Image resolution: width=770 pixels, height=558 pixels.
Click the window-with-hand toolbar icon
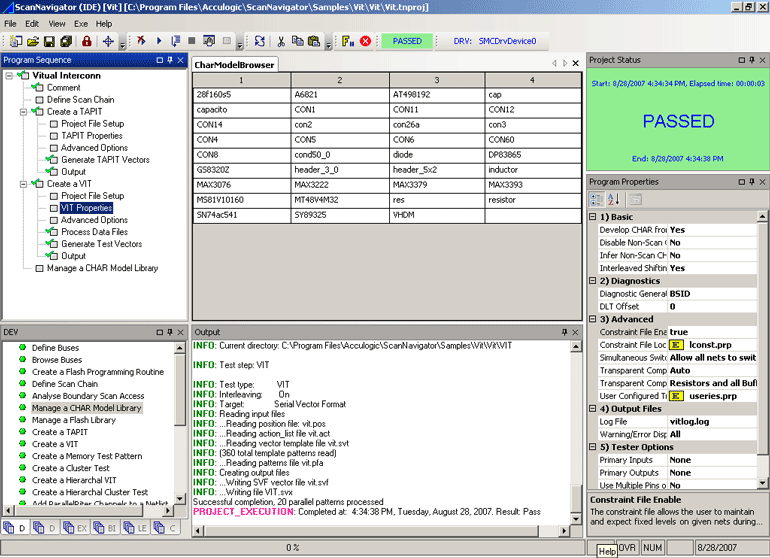(x=209, y=41)
